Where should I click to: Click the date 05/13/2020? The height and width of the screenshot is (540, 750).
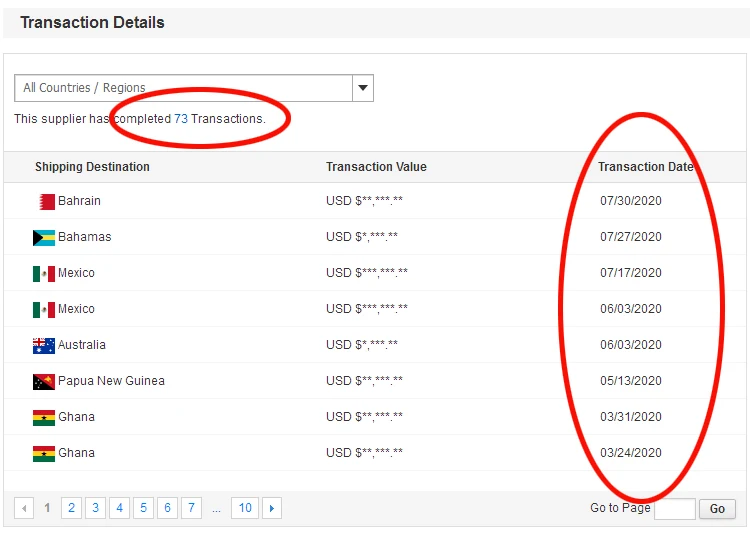click(x=631, y=381)
